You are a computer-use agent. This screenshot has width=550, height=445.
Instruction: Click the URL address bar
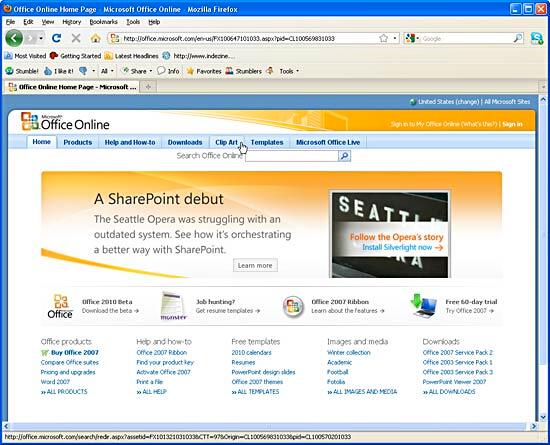click(x=250, y=38)
